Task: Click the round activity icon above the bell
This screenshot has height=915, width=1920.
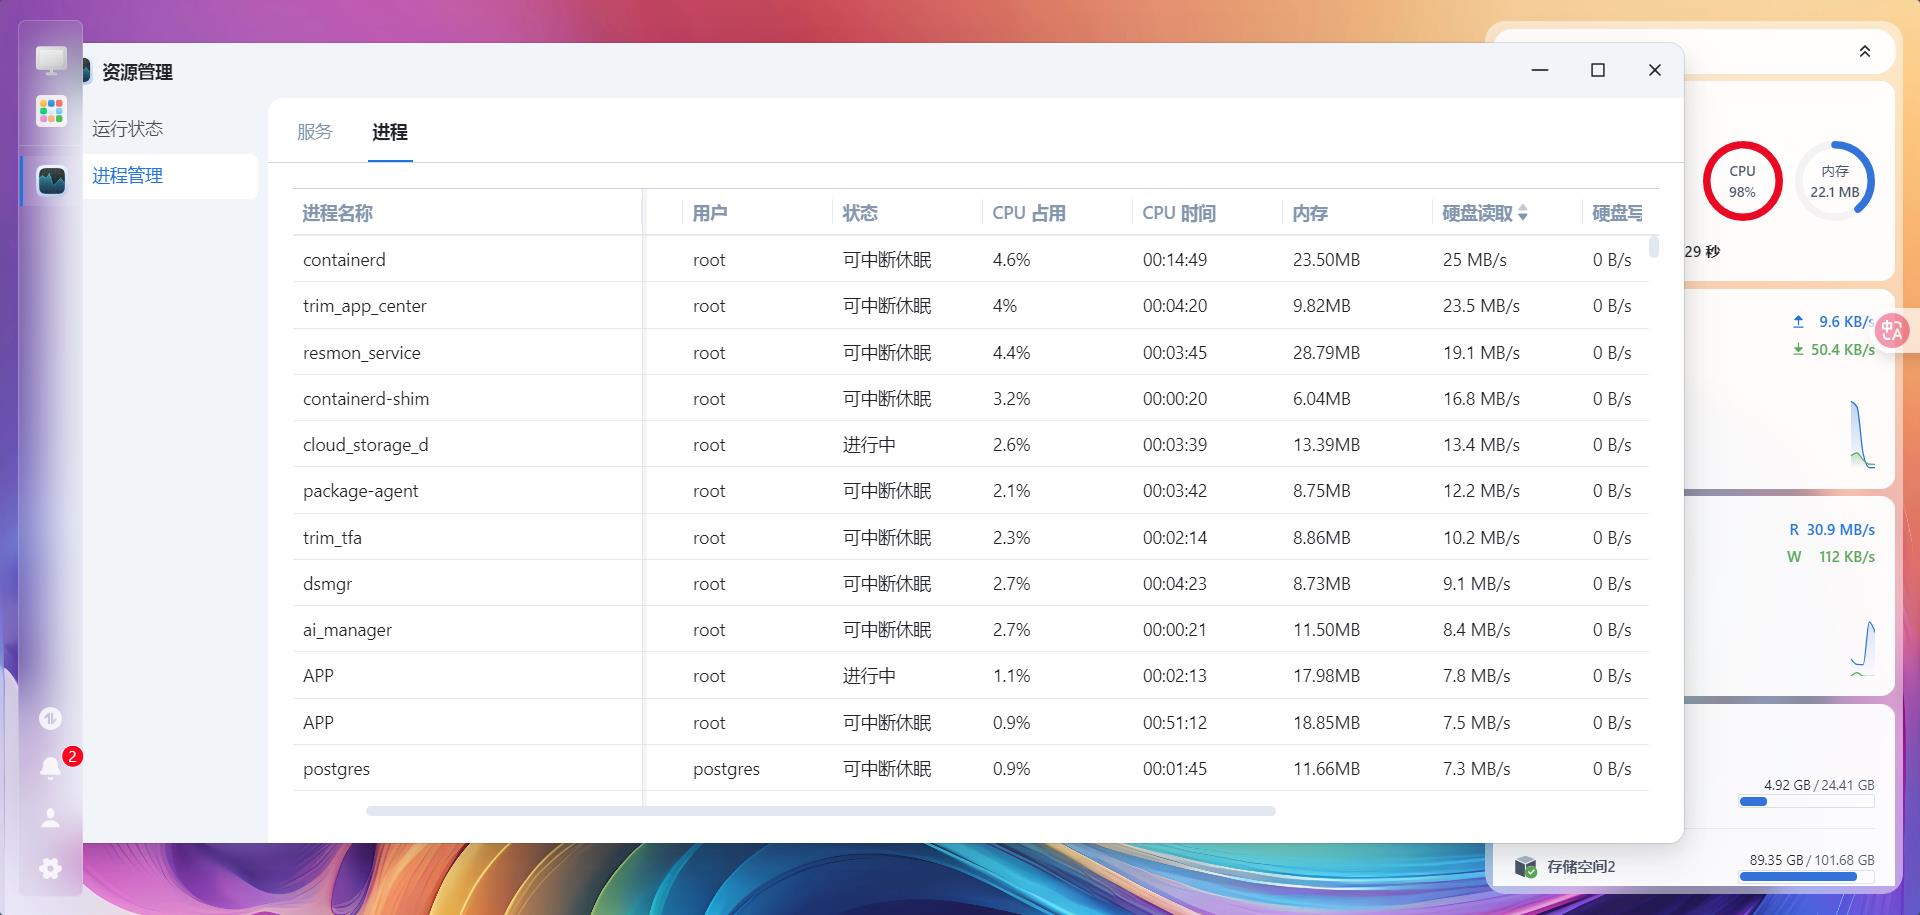Action: point(51,718)
